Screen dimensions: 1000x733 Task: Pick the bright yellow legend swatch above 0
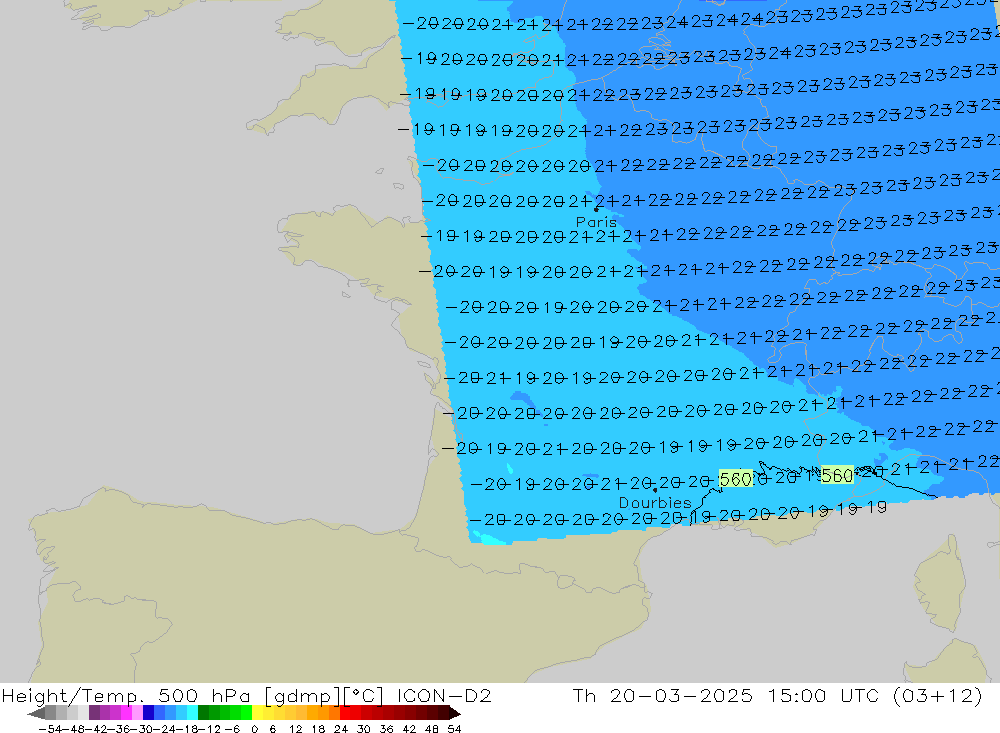(258, 713)
